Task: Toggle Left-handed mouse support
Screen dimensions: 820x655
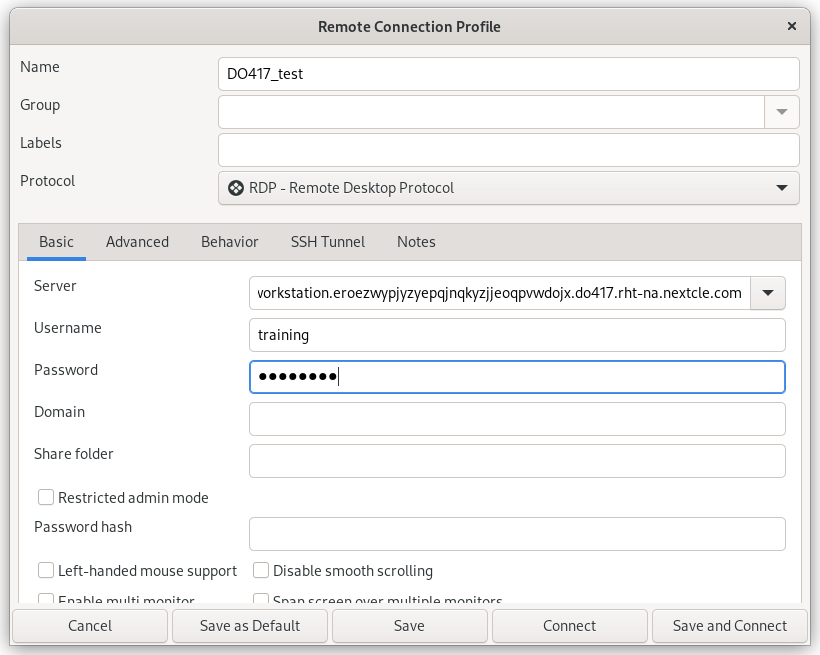Action: click(46, 571)
